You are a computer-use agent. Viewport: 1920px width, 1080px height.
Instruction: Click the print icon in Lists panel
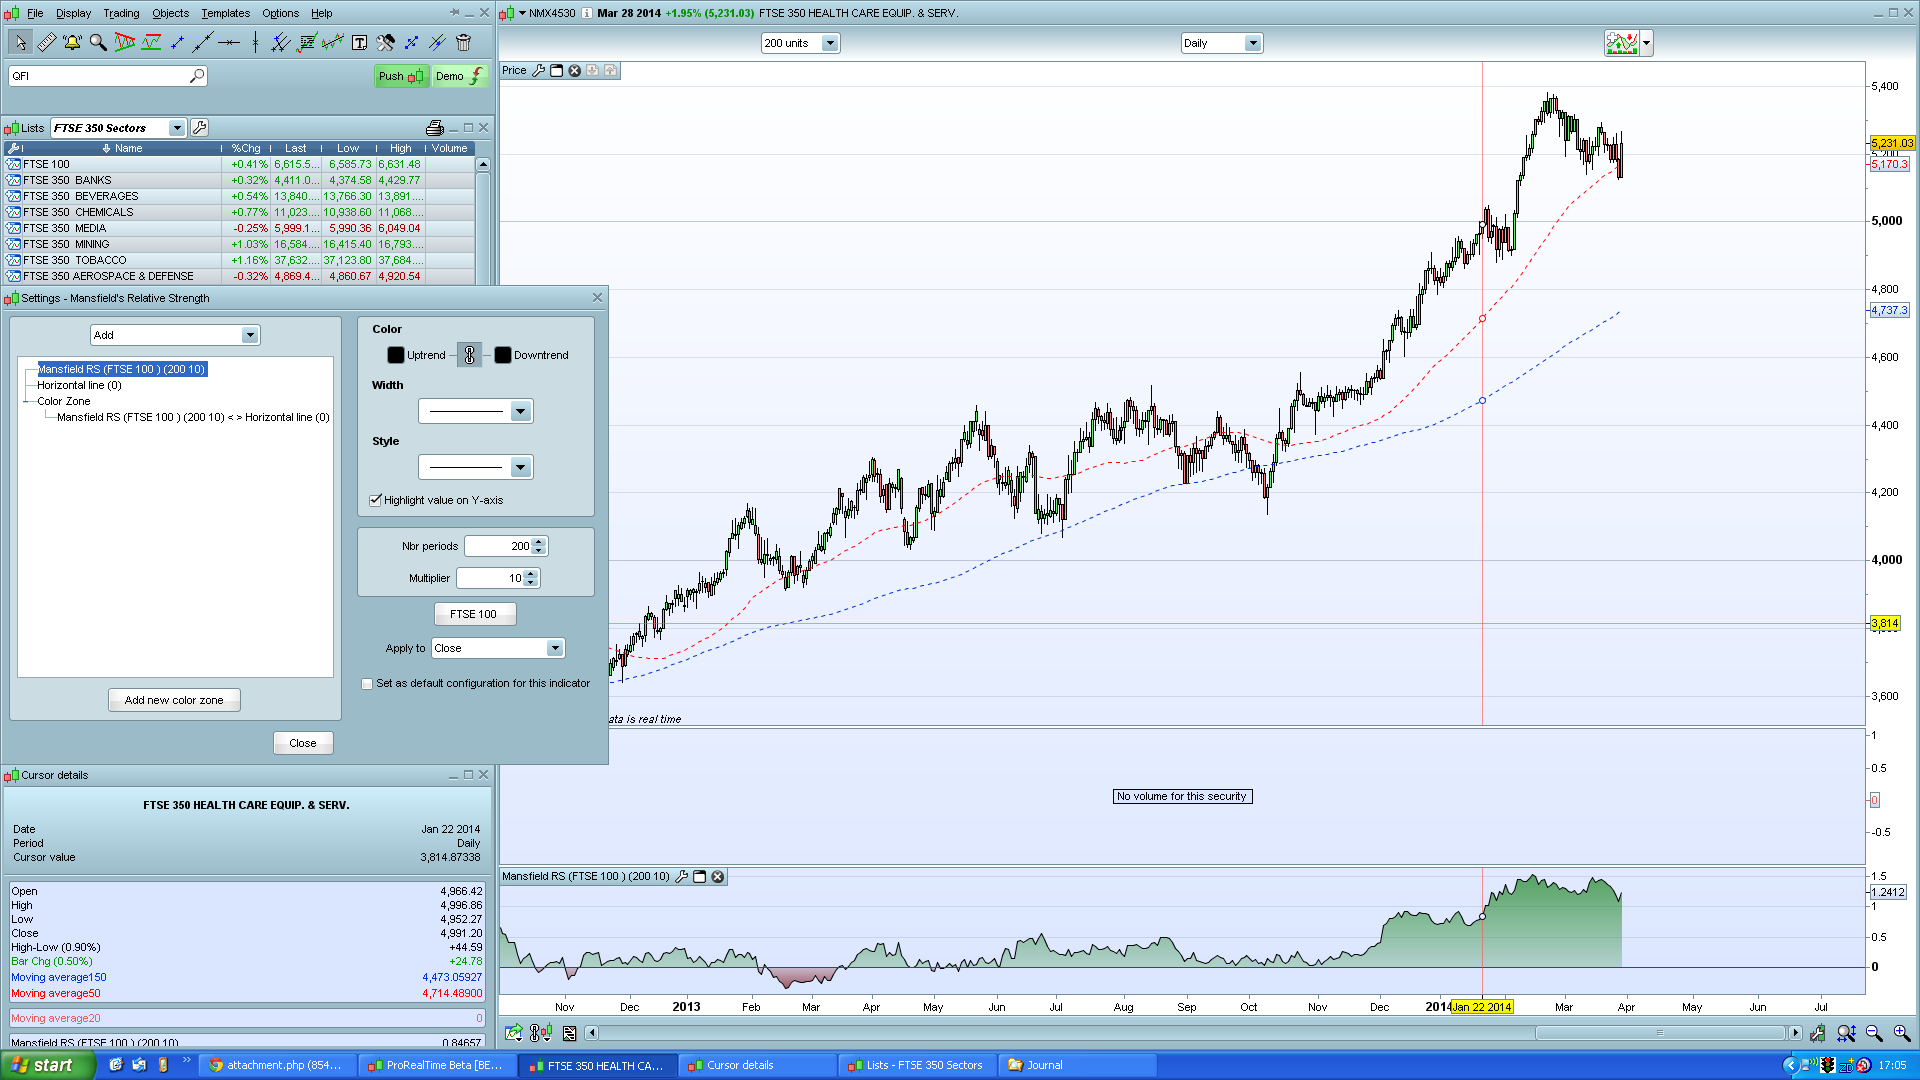pyautogui.click(x=434, y=128)
